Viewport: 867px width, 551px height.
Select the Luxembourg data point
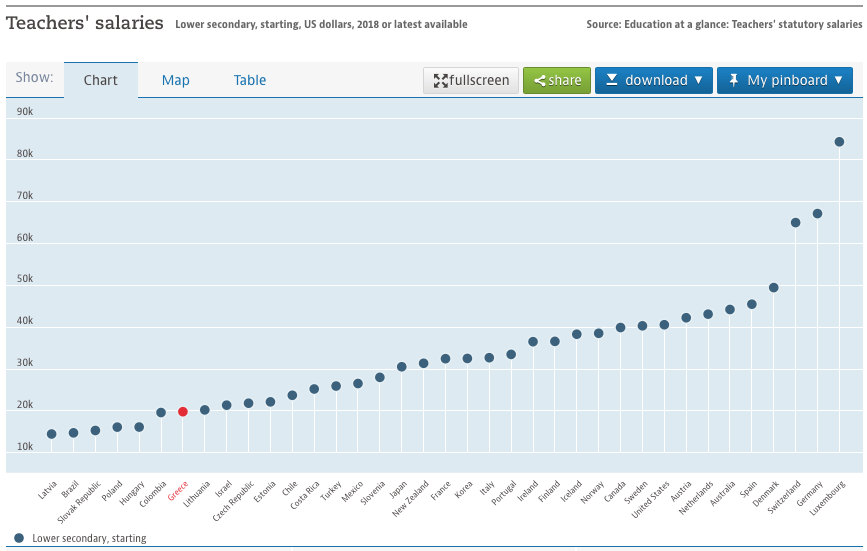839,142
